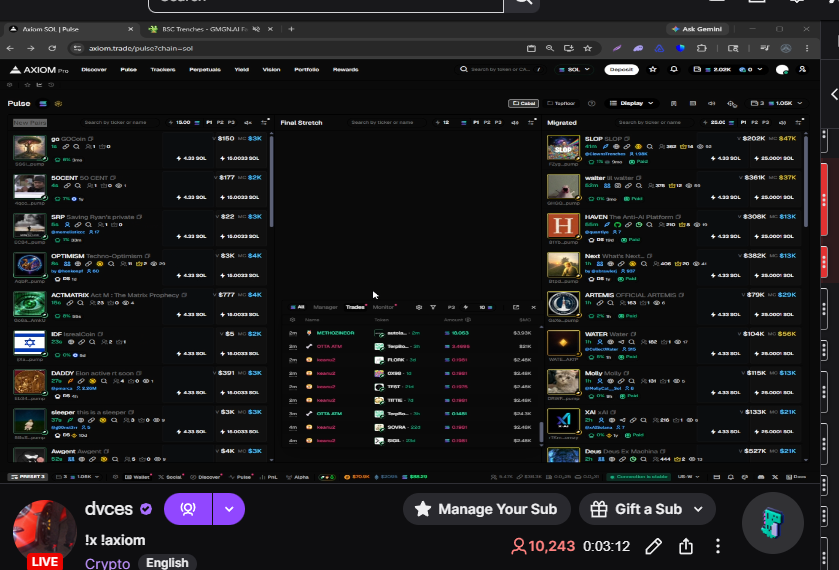839x570 pixels.
Task: Expand the wallet selector showing 1.05K
Action: click(x=776, y=103)
